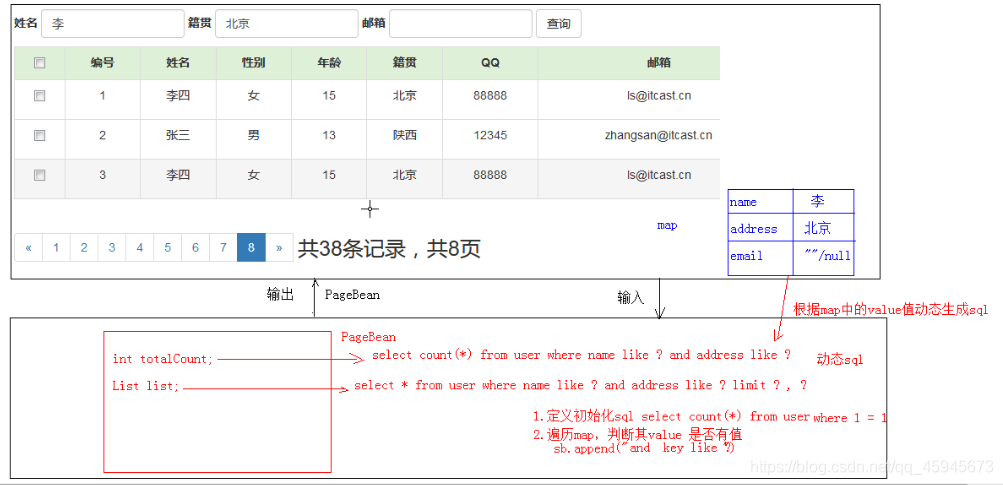Select active page 8 in pagination
The width and height of the screenshot is (1003, 485).
tap(251, 248)
